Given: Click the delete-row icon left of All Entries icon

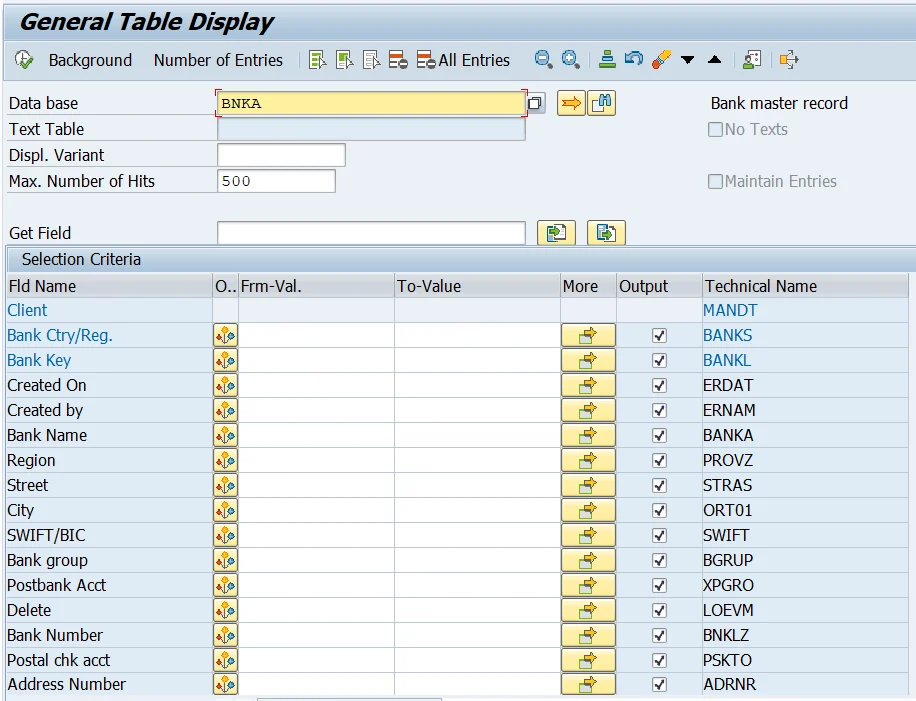Looking at the screenshot, I should point(398,60).
